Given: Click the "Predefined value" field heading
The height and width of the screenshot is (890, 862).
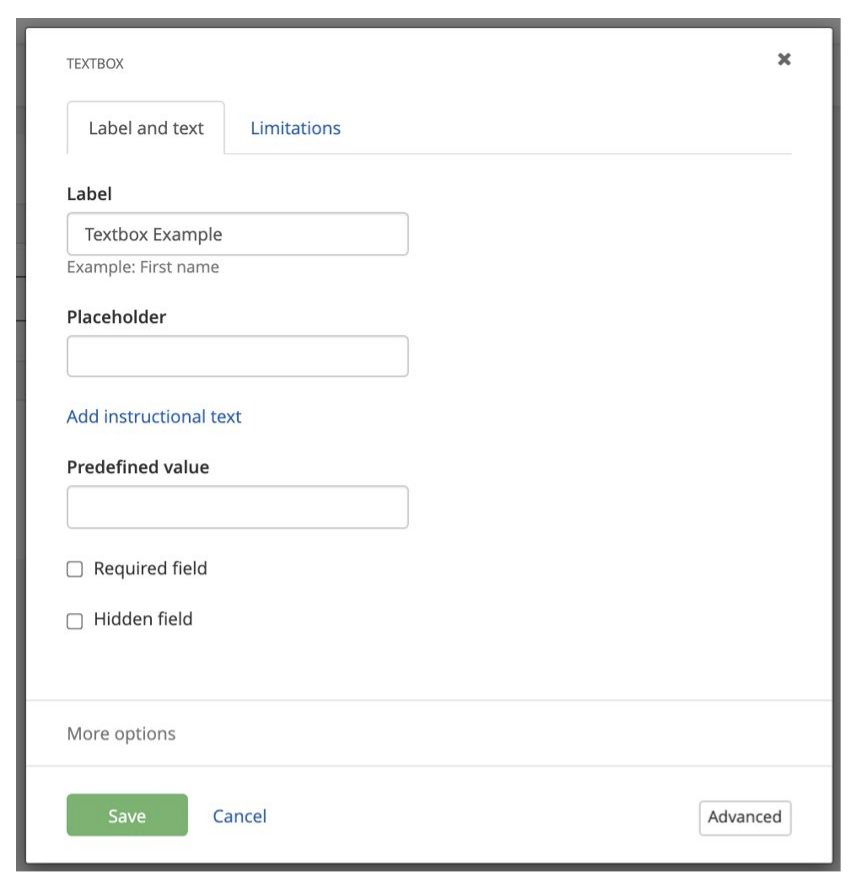Looking at the screenshot, I should pos(138,467).
